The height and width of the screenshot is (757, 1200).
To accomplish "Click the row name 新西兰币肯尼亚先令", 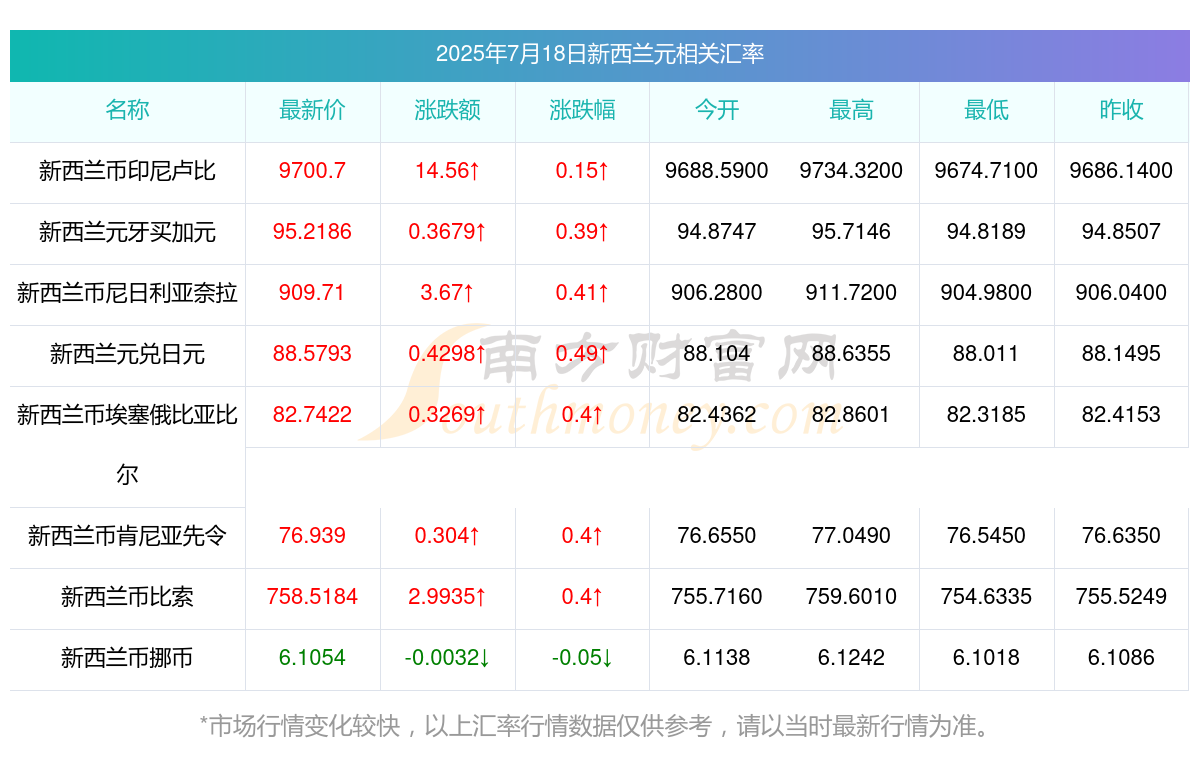I will coord(127,536).
